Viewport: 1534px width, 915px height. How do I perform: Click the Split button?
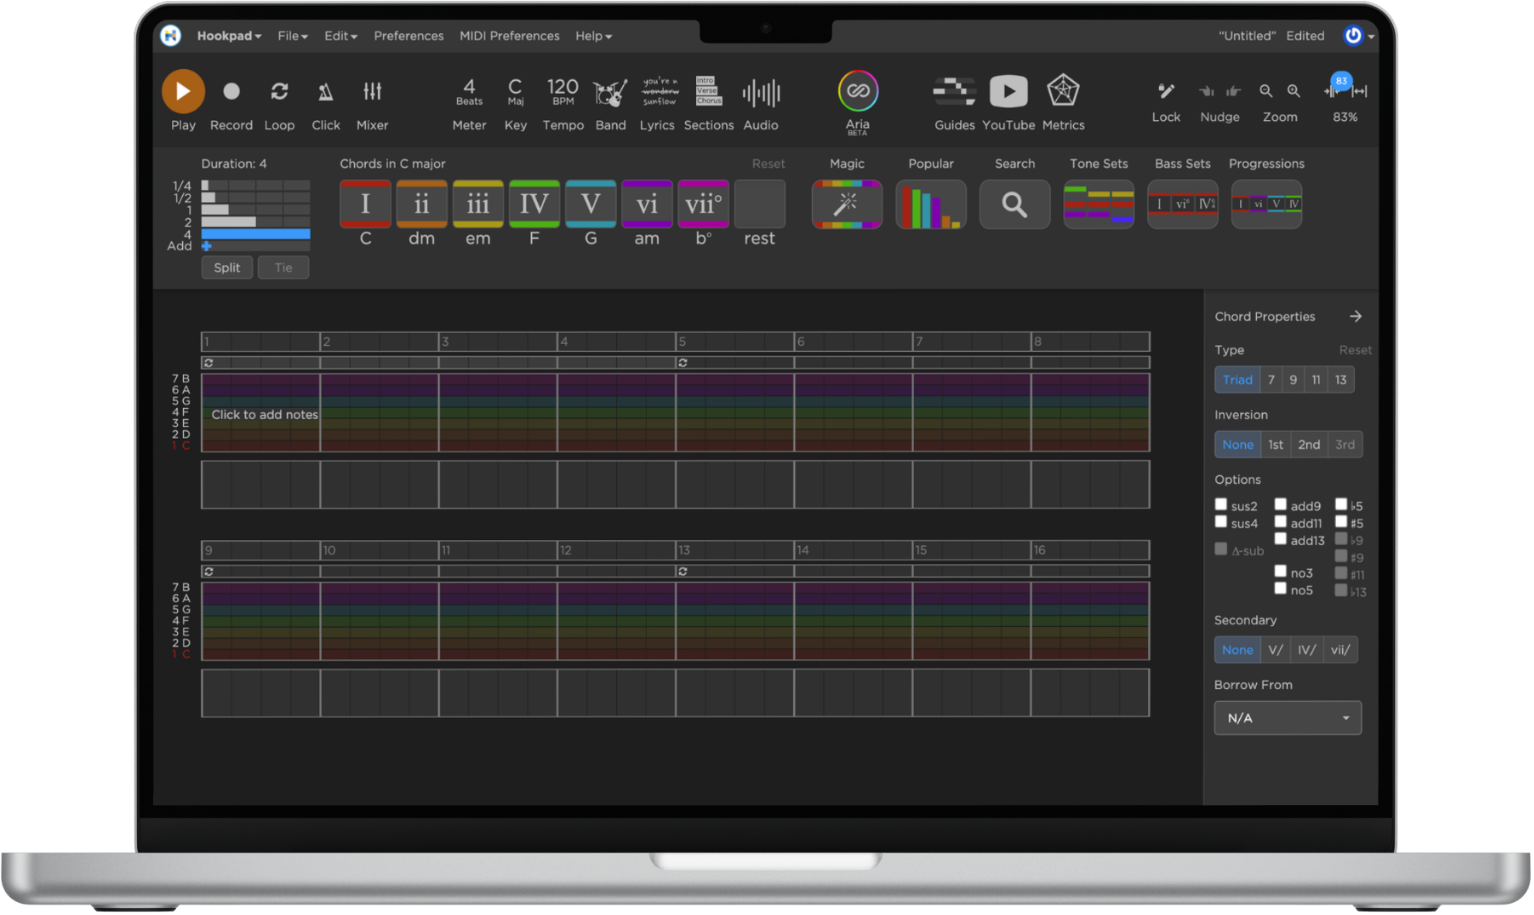[x=227, y=268]
